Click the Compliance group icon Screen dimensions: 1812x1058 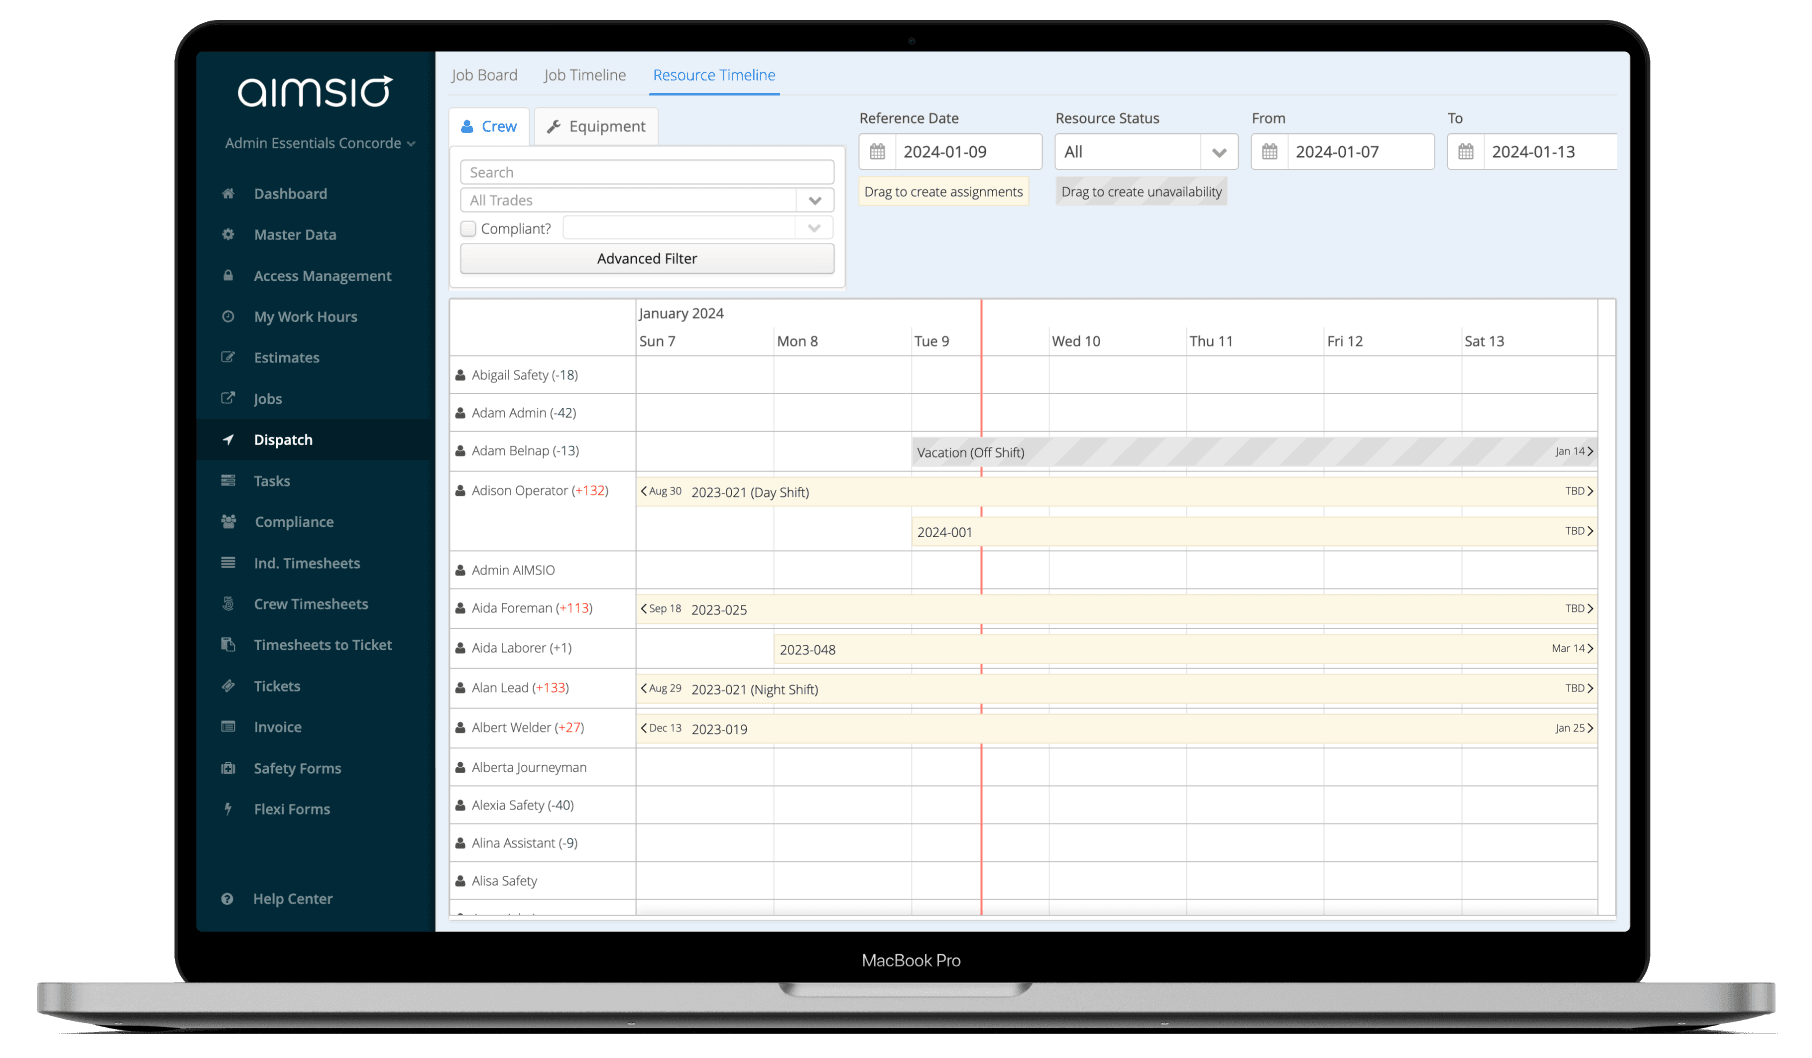tap(228, 522)
